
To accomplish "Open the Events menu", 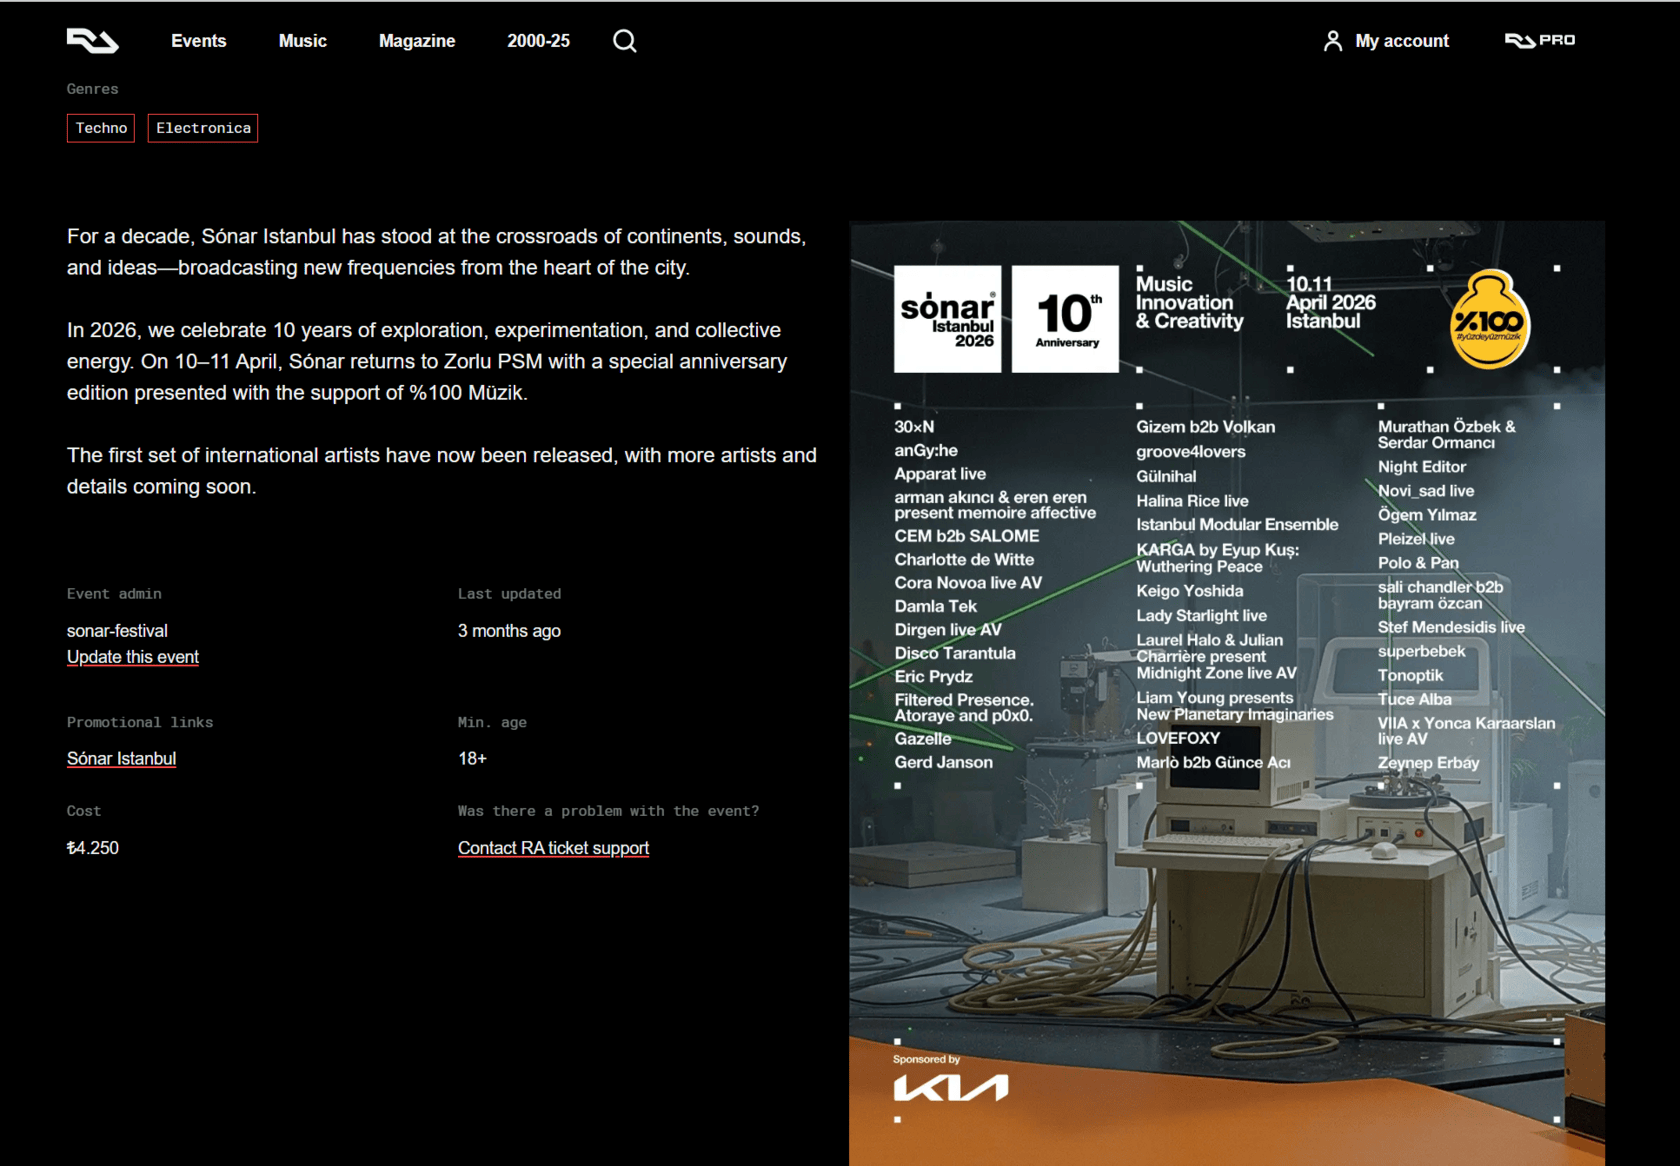I will pos(199,41).
